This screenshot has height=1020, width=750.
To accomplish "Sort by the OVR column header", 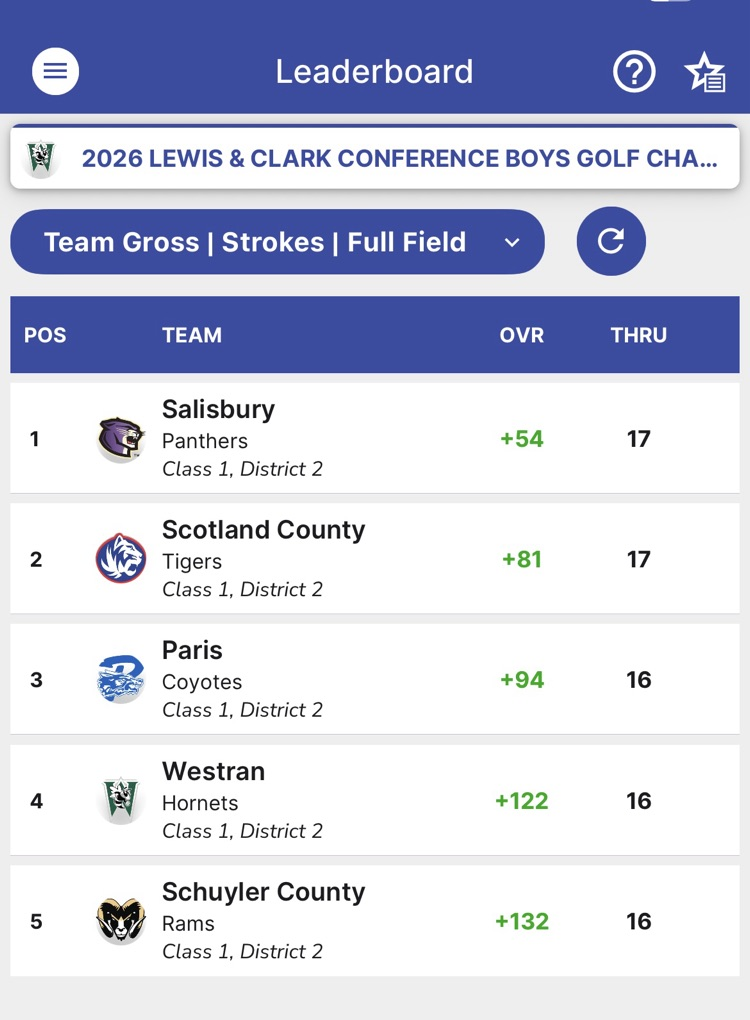I will (x=522, y=335).
